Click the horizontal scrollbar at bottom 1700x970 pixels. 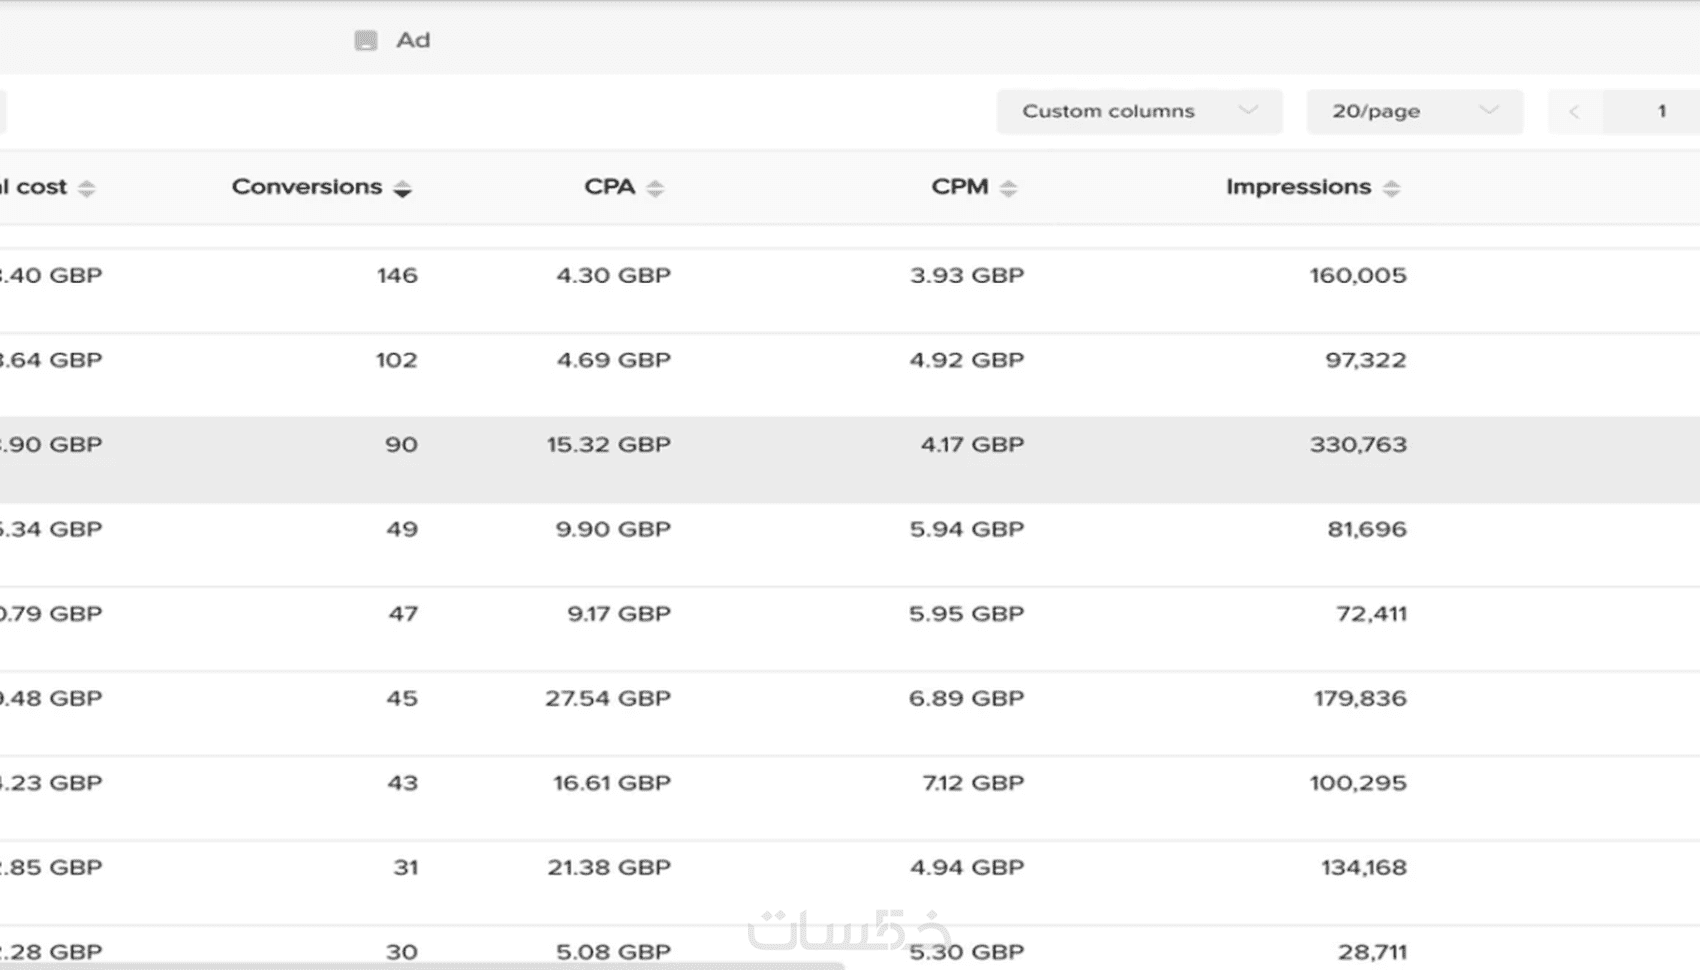(x=420, y=965)
